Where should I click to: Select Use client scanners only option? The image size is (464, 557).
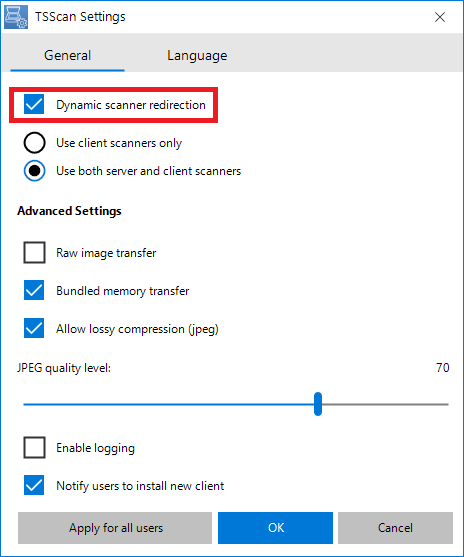point(34,143)
